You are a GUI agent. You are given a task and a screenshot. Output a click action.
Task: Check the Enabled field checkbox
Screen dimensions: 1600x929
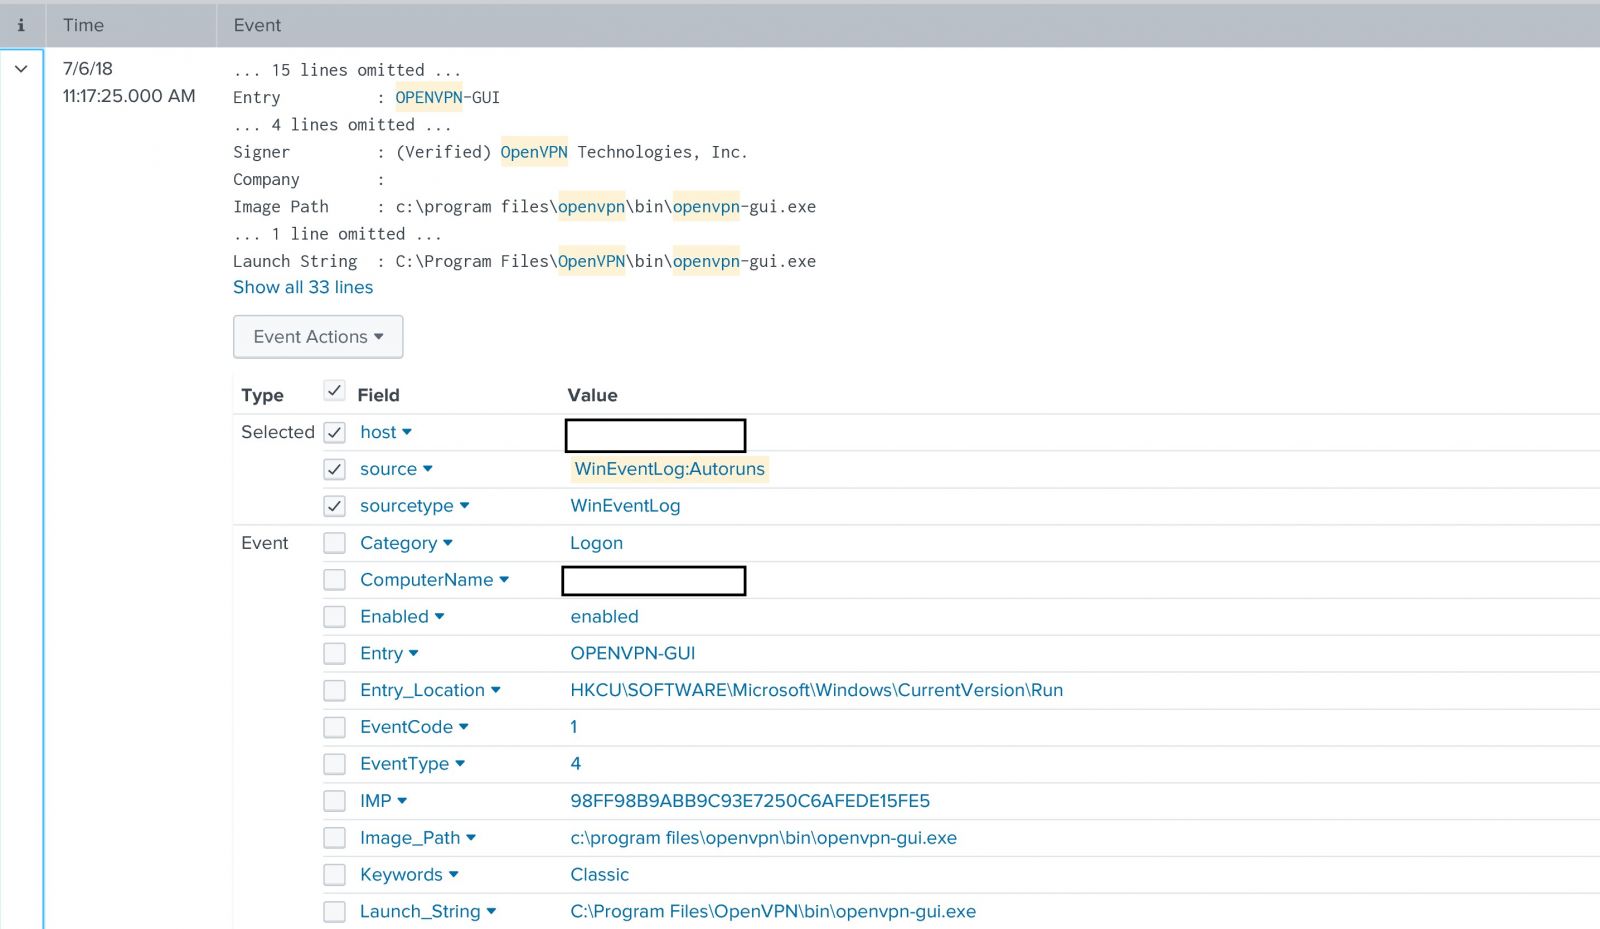(334, 617)
